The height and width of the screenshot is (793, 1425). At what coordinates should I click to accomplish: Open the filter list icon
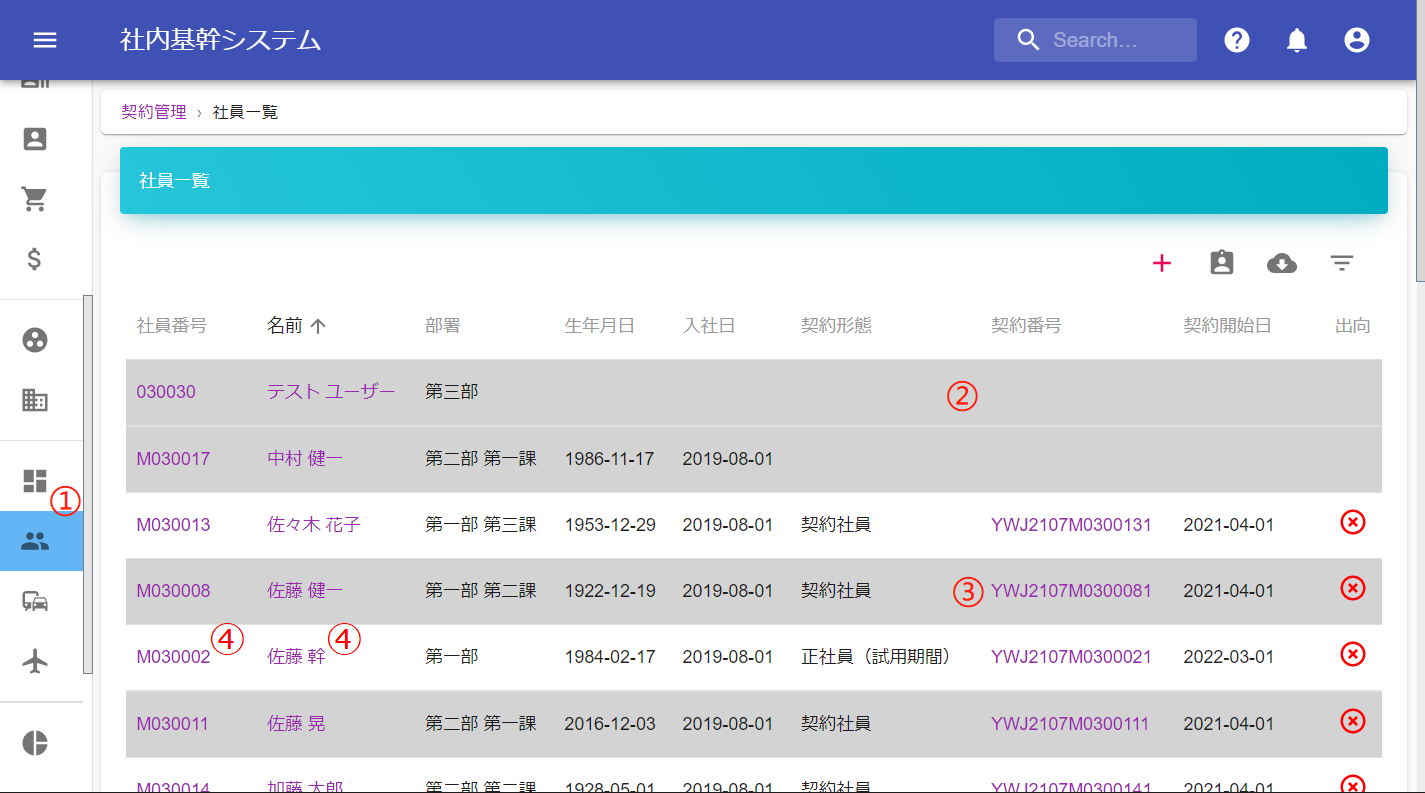click(1341, 263)
